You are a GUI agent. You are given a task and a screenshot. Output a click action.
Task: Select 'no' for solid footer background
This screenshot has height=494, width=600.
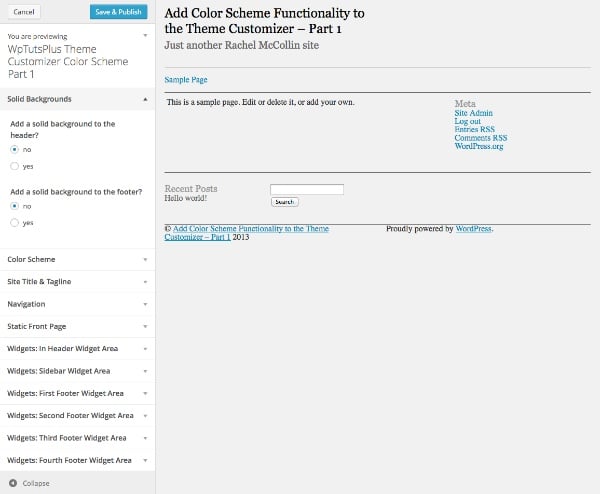pyautogui.click(x=15, y=206)
